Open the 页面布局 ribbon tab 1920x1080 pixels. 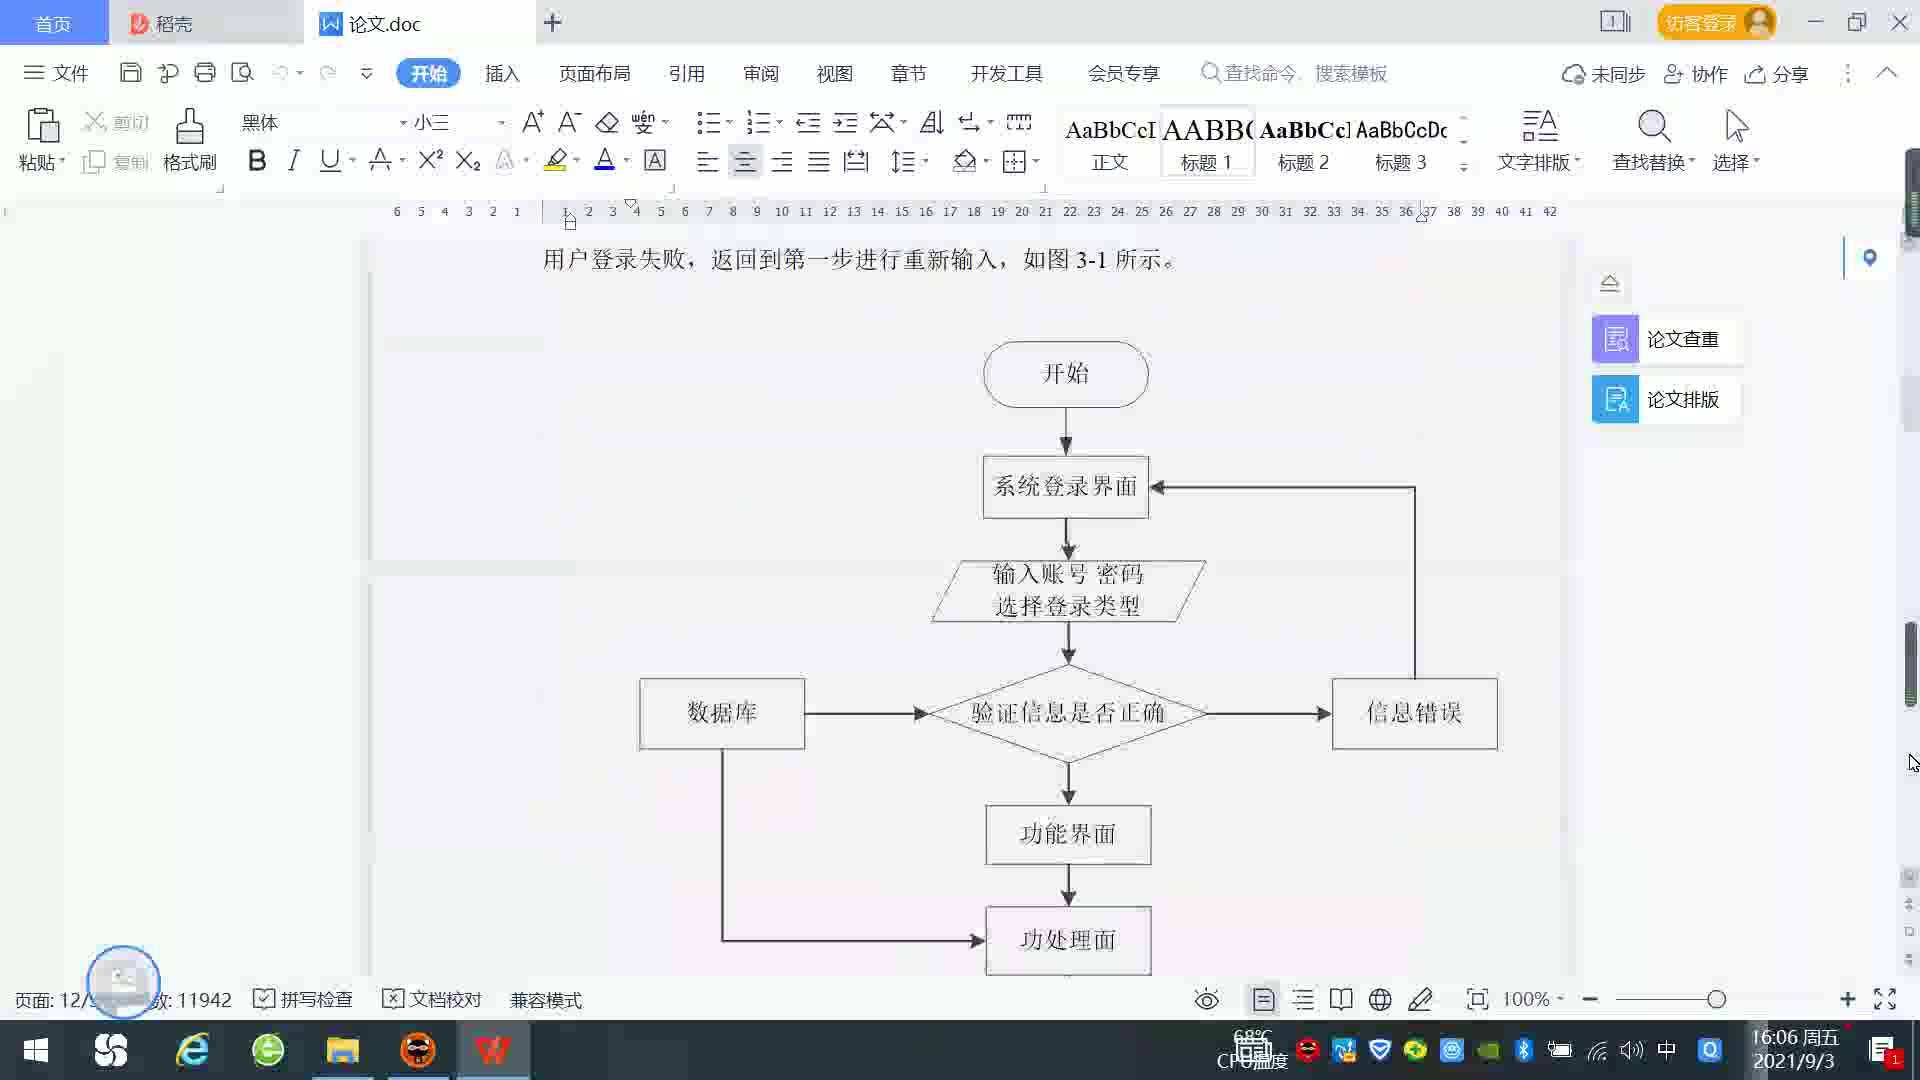[594, 74]
